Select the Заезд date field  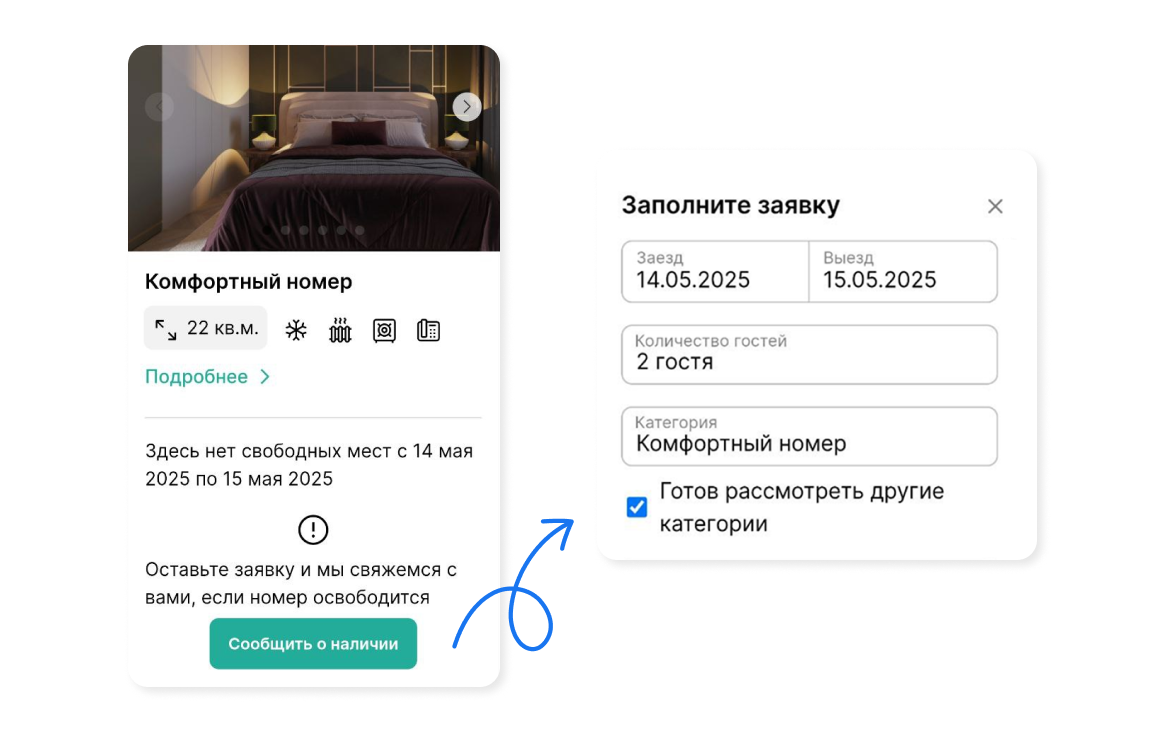[715, 271]
